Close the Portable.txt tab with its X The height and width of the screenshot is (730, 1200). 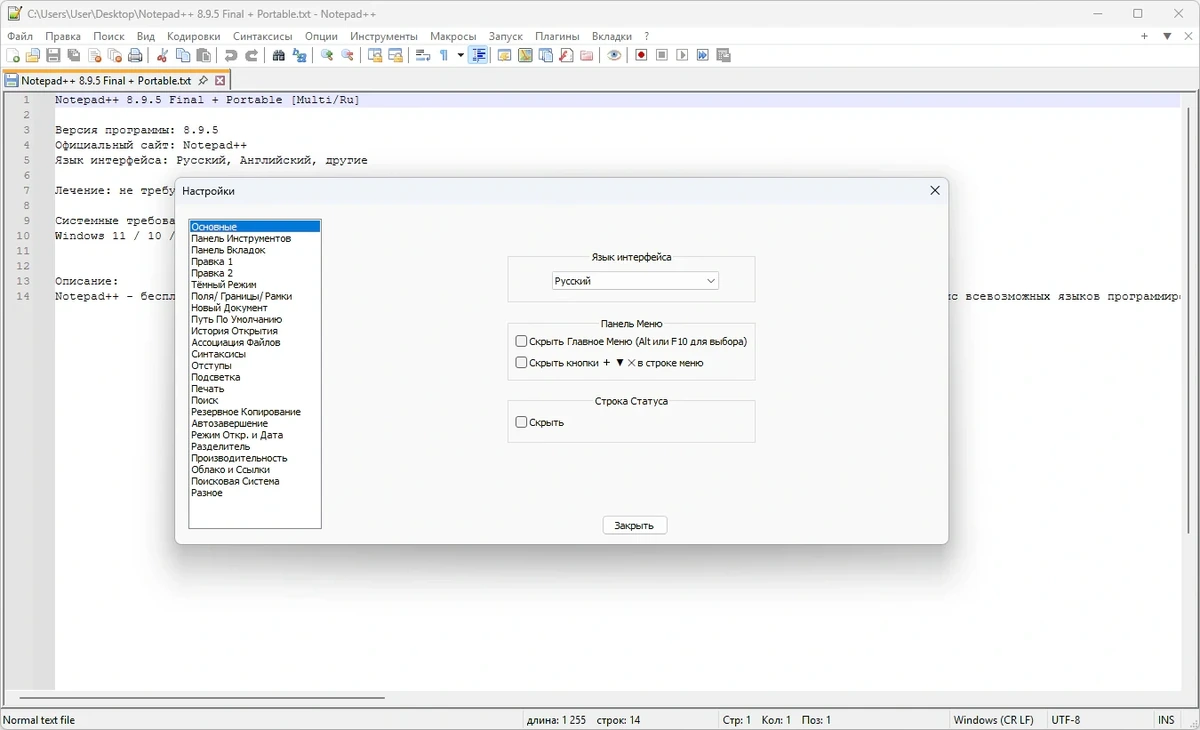coord(220,81)
